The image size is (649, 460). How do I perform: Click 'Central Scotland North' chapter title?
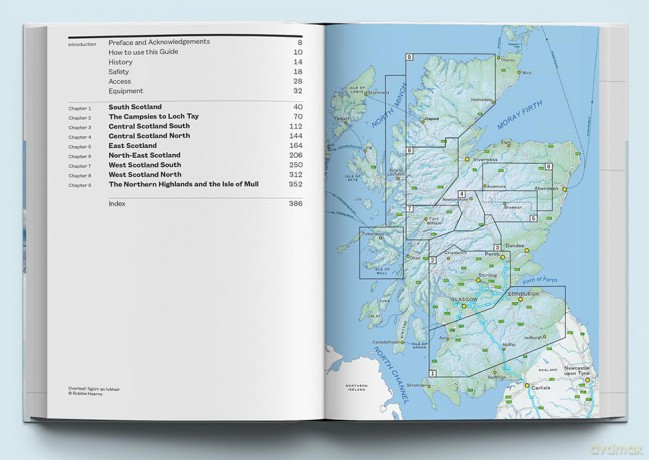click(x=149, y=136)
